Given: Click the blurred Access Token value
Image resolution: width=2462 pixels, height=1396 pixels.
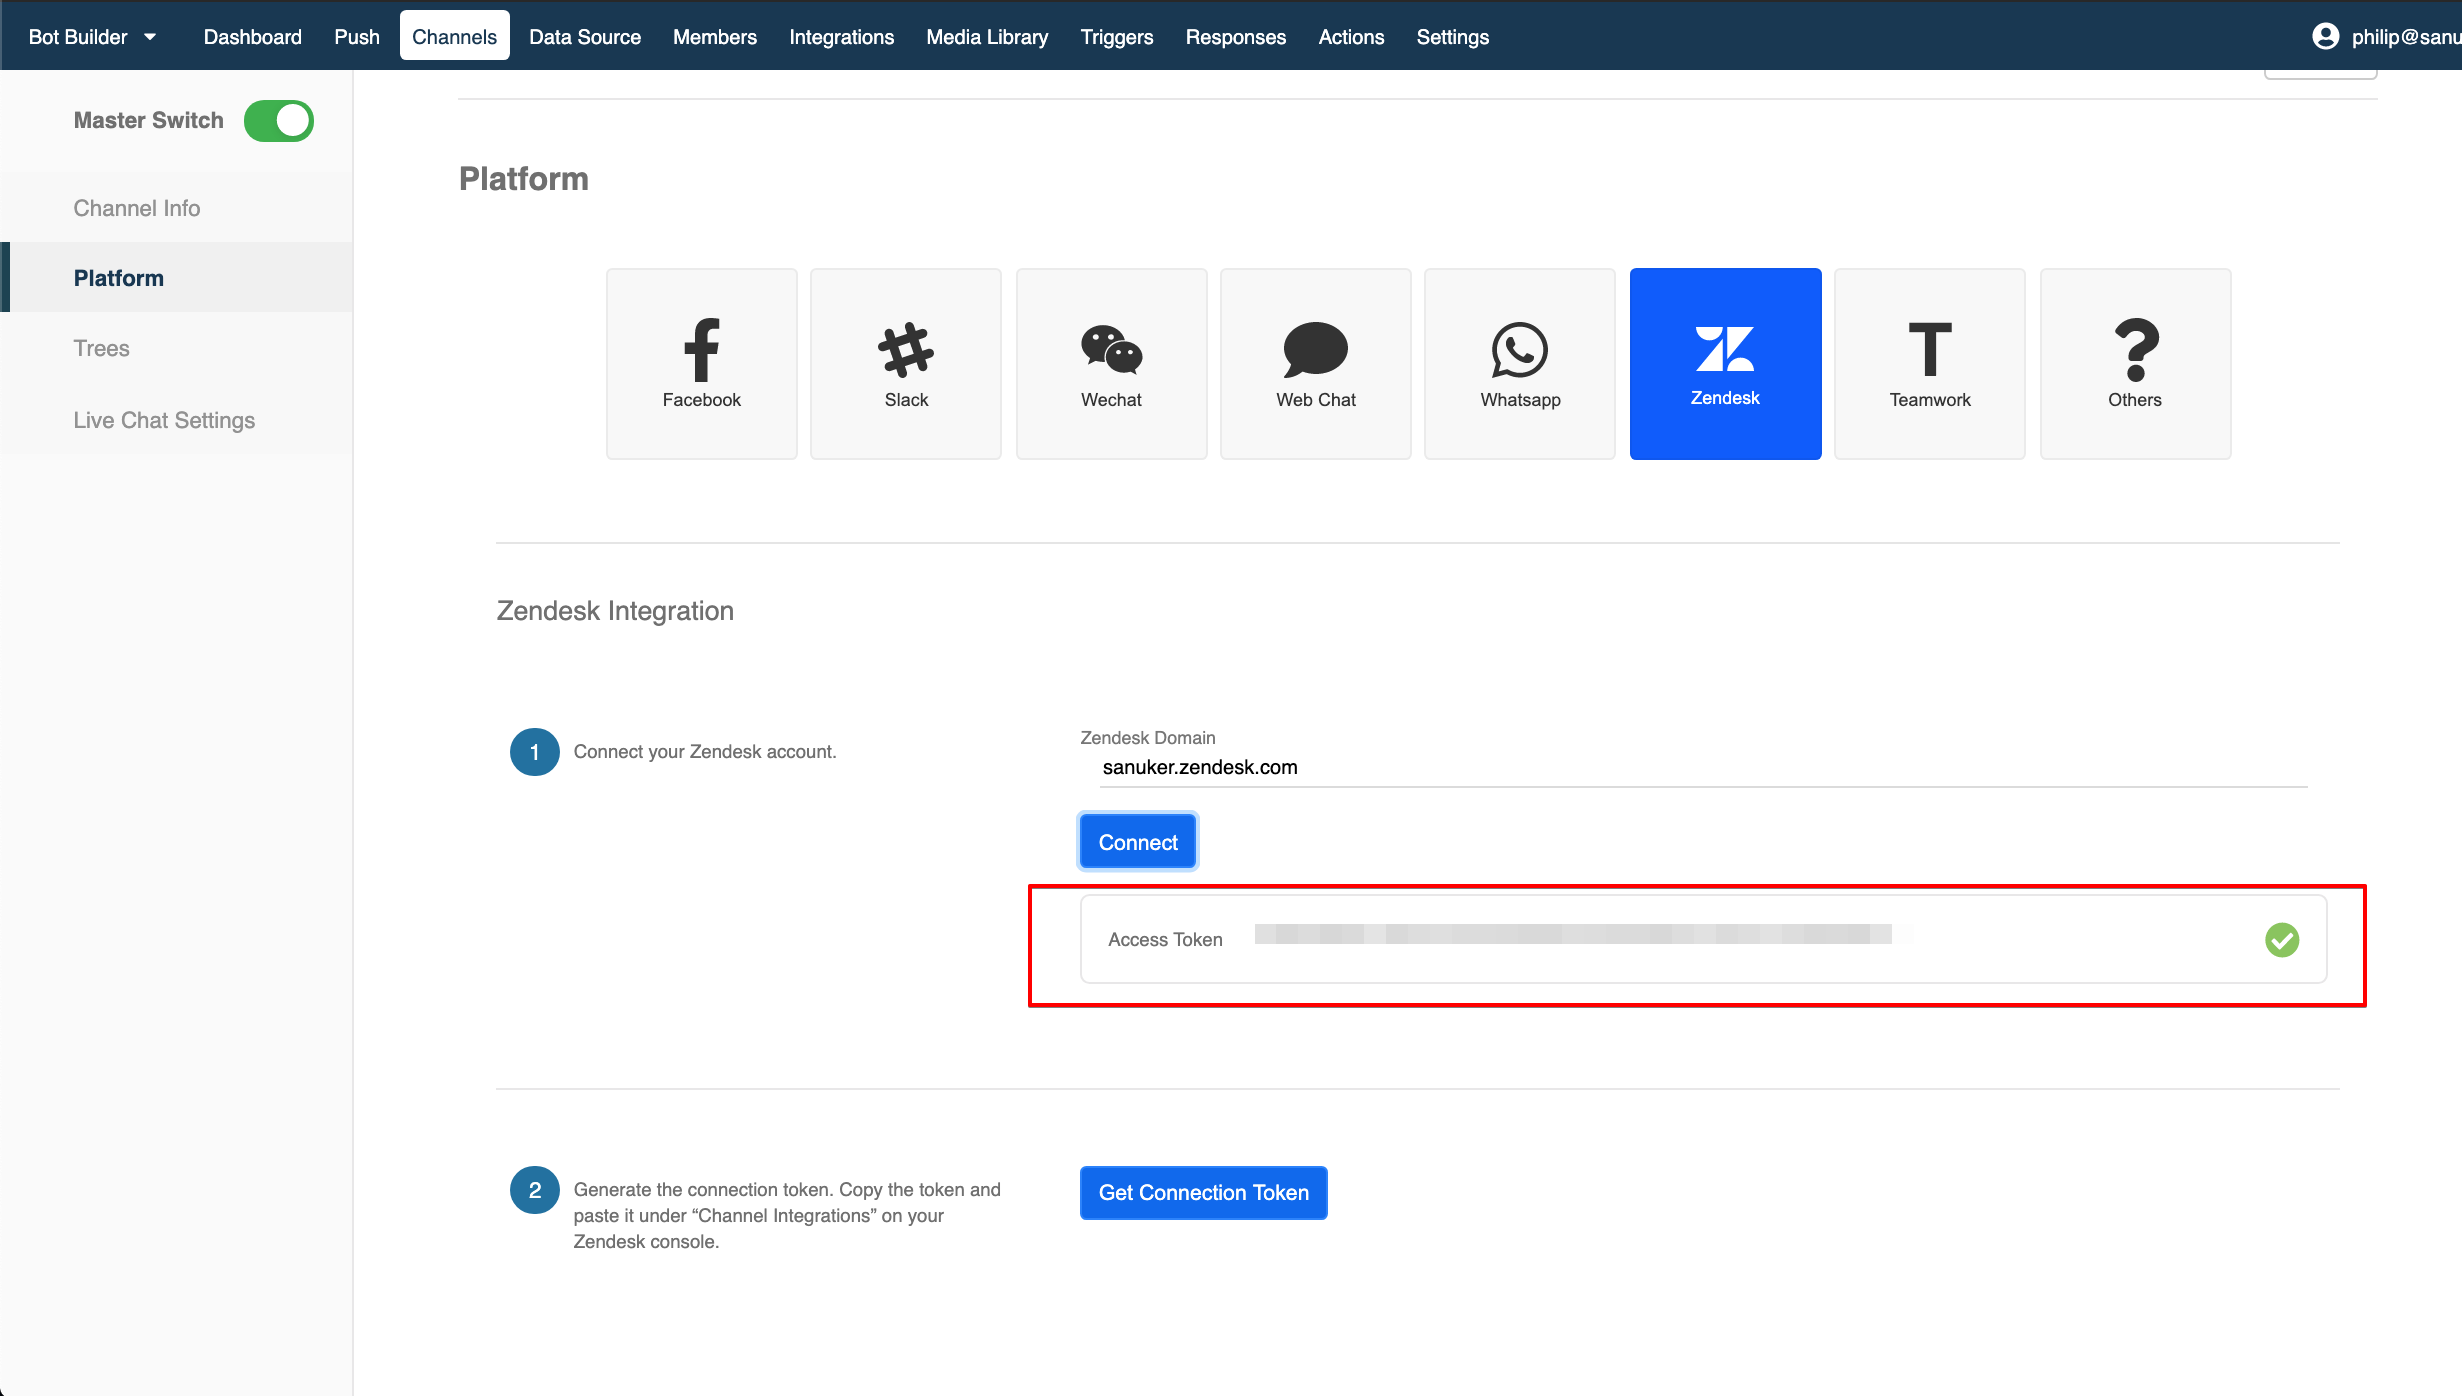Looking at the screenshot, I should [x=1573, y=934].
